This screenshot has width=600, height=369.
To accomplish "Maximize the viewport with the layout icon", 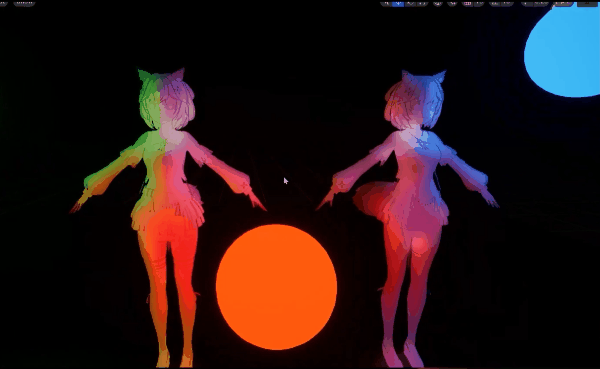I will click(x=587, y=3).
